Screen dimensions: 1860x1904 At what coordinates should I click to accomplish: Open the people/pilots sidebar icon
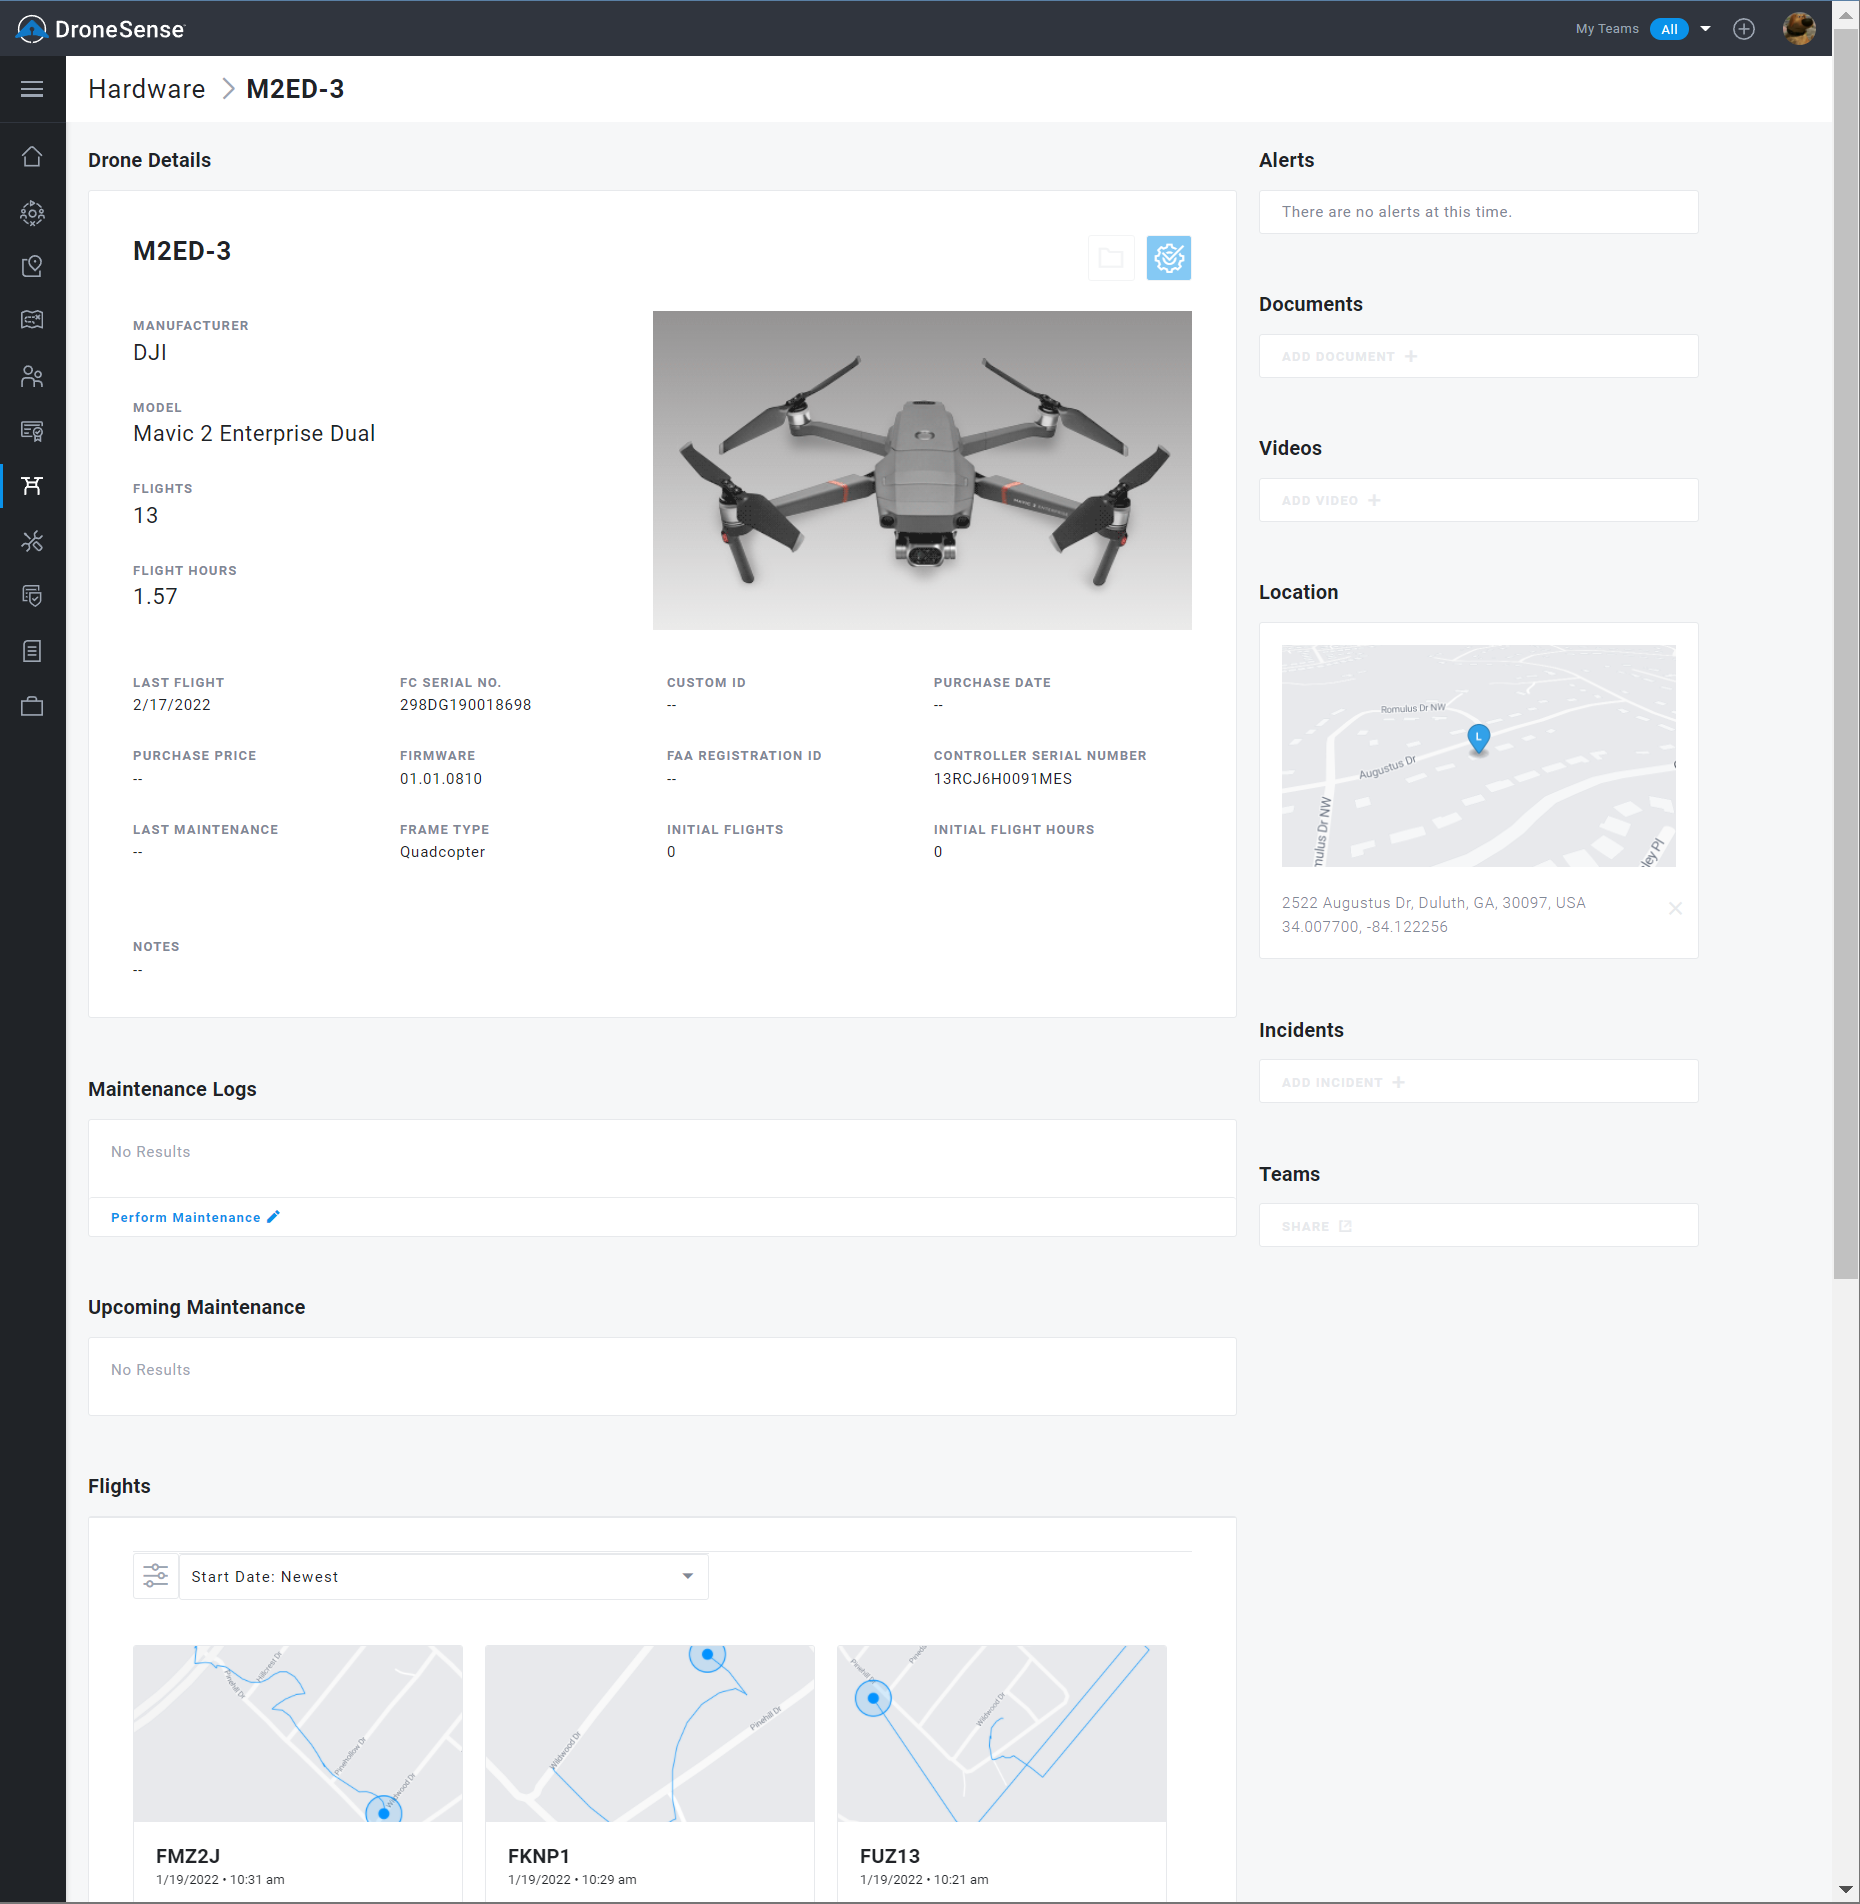coord(32,376)
